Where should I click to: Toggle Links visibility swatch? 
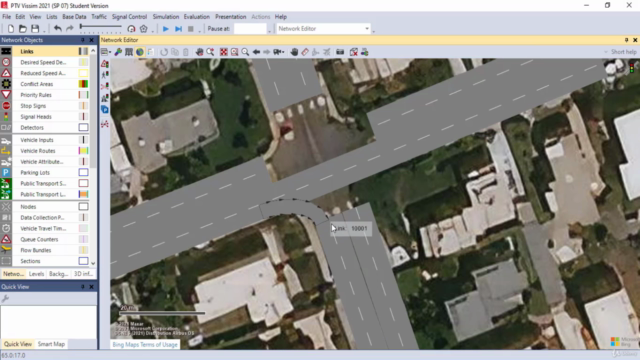pos(83,51)
